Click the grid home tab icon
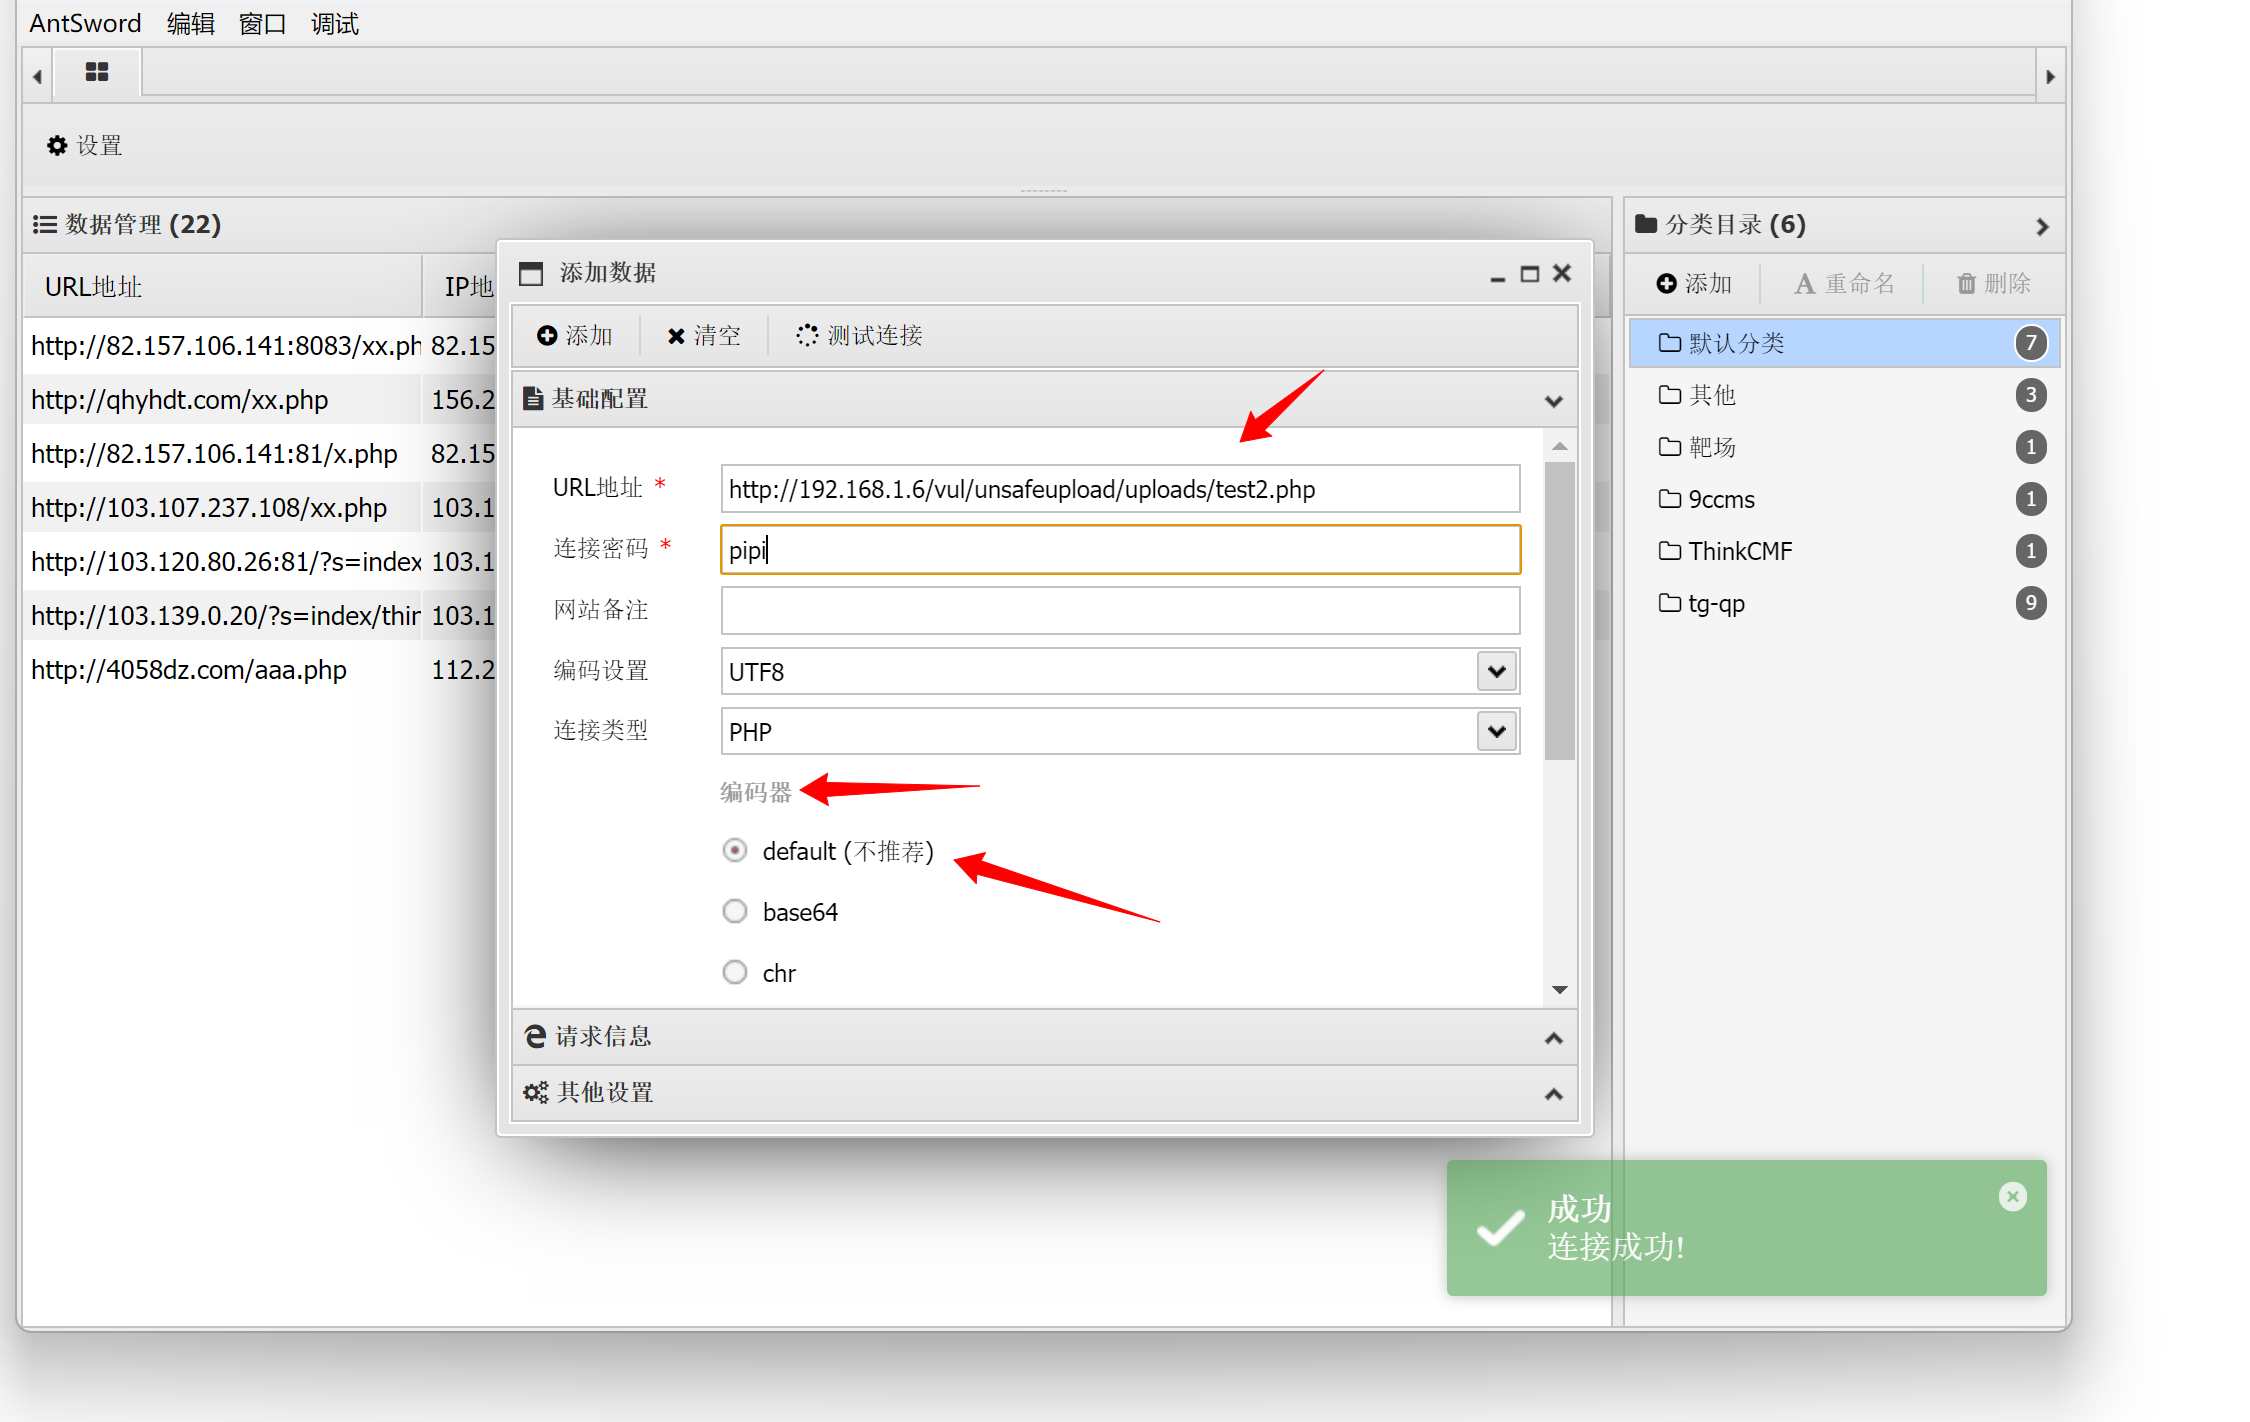Image resolution: width=2250 pixels, height=1422 pixels. 97,72
